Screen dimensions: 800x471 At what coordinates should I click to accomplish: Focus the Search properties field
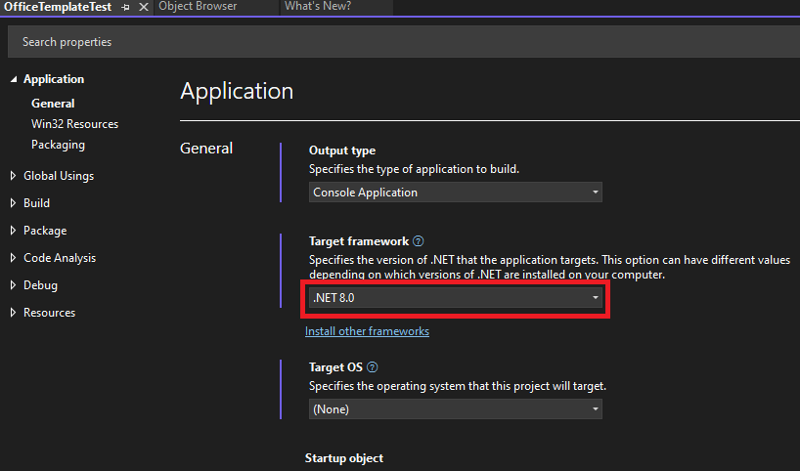click(x=404, y=42)
